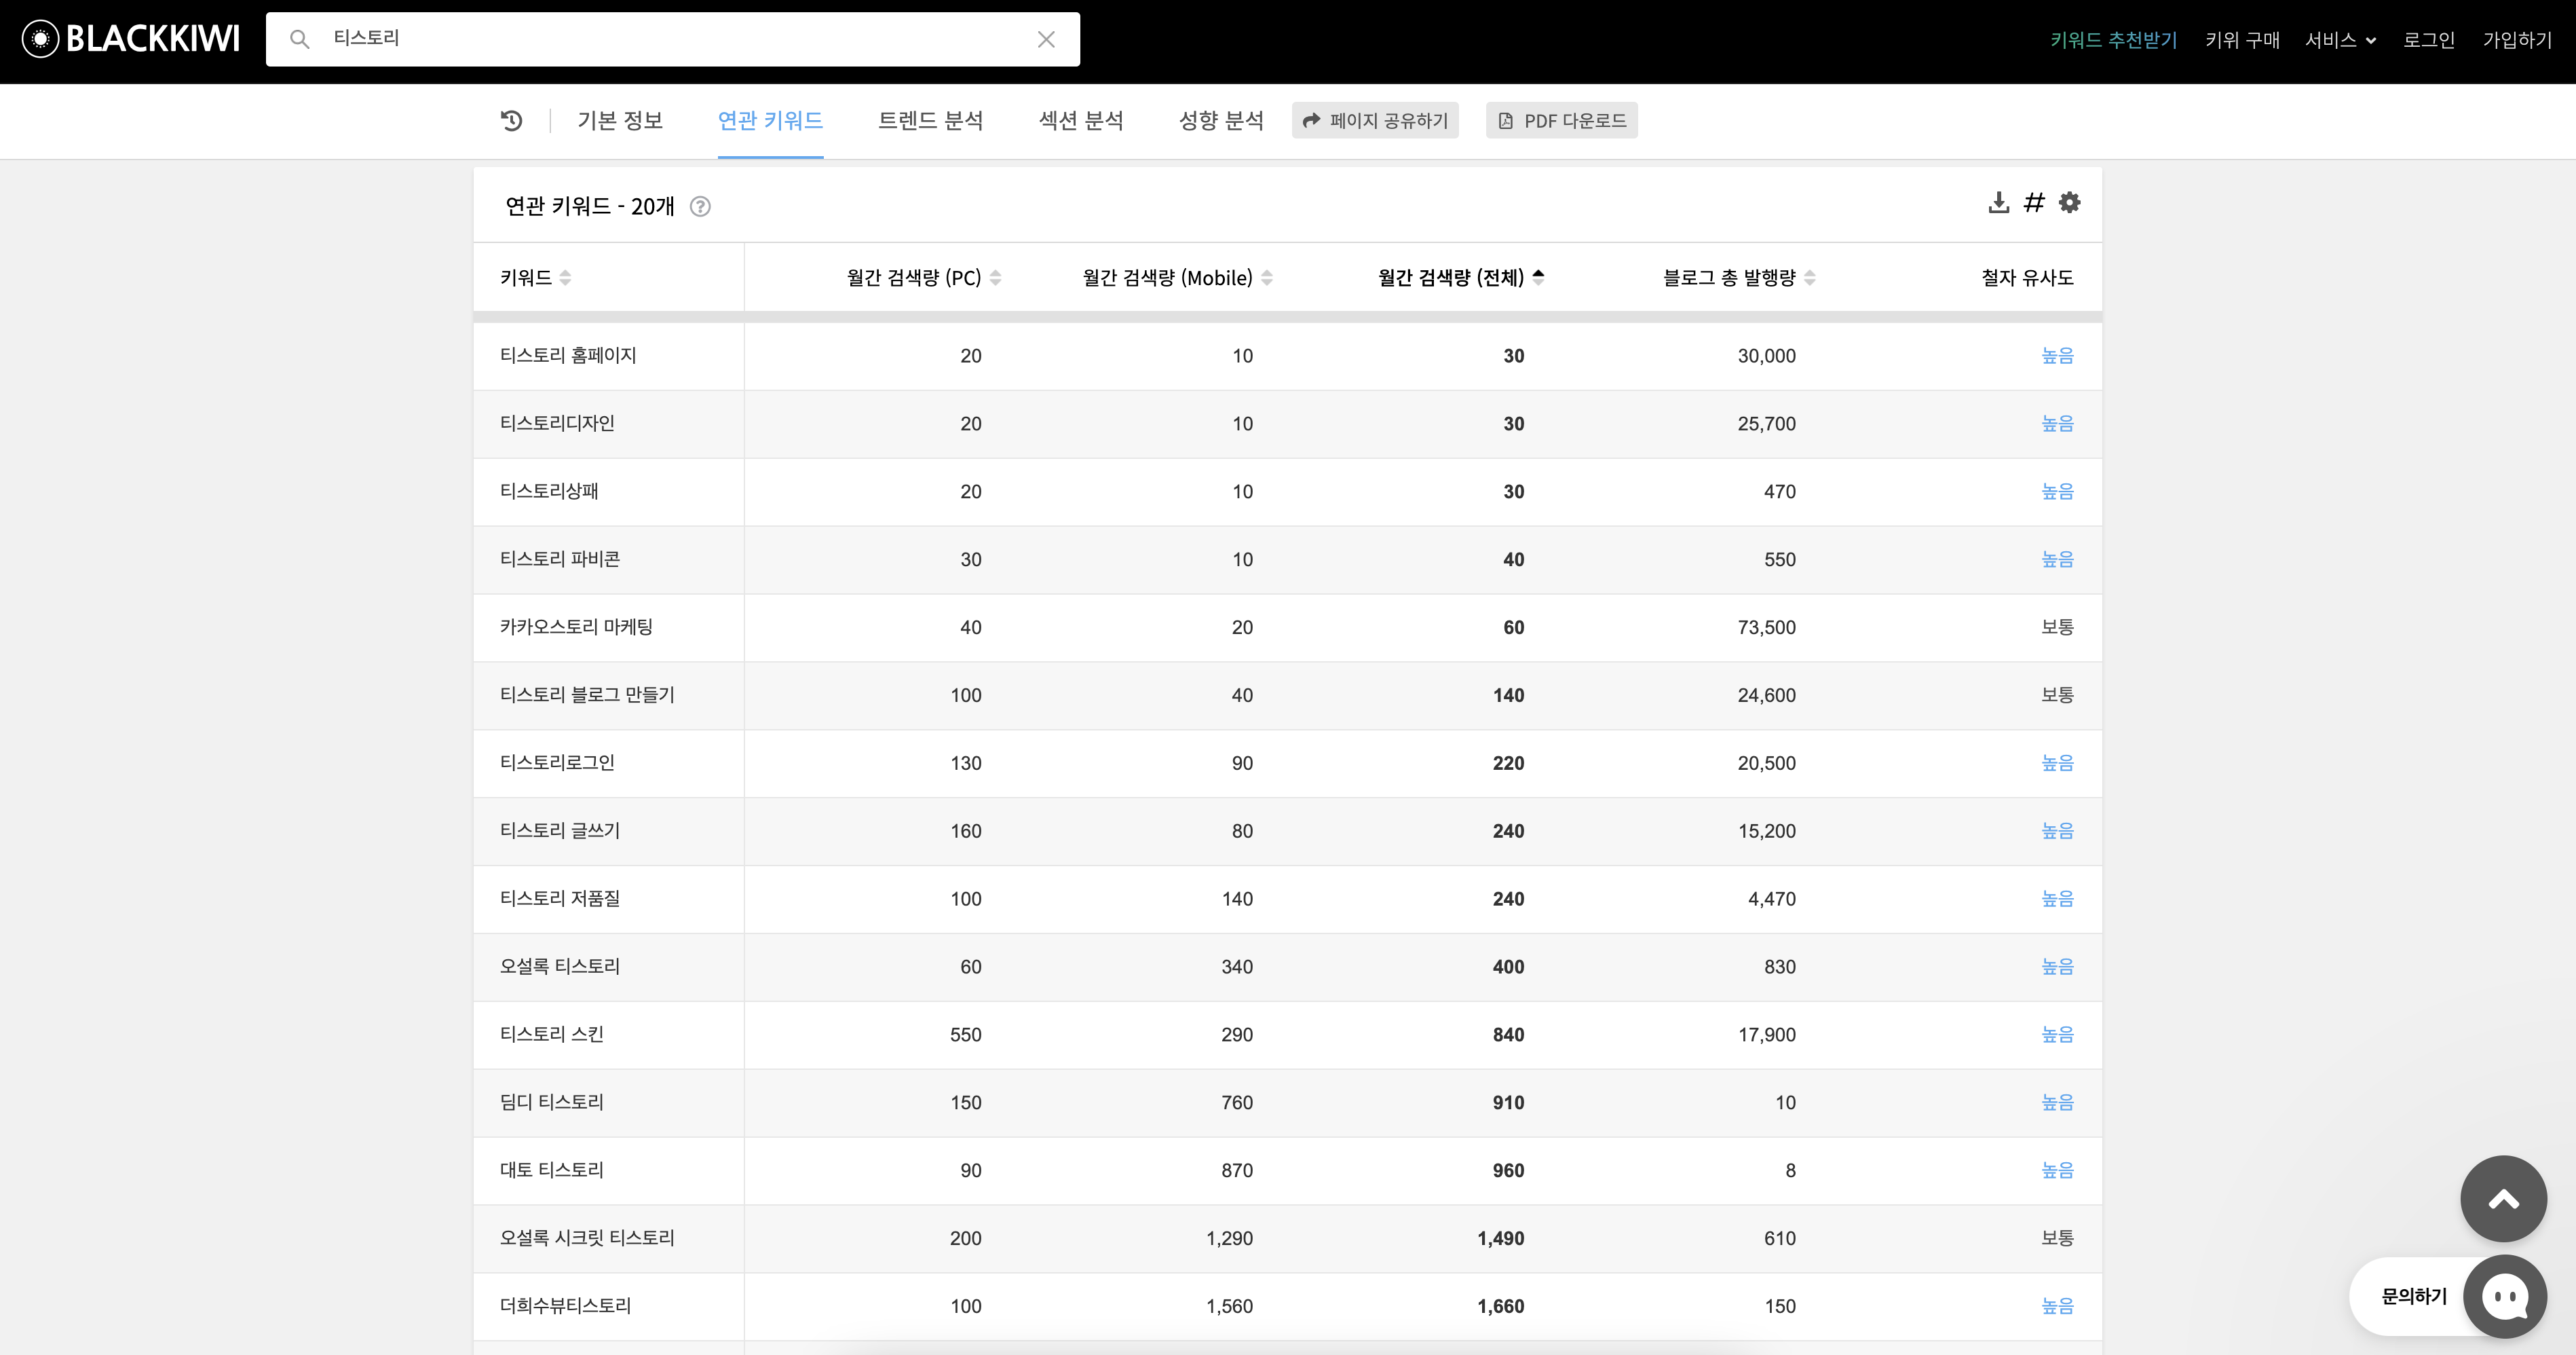Select the 연관 키워드 tab
This screenshot has height=1355, width=2576.
coord(770,121)
